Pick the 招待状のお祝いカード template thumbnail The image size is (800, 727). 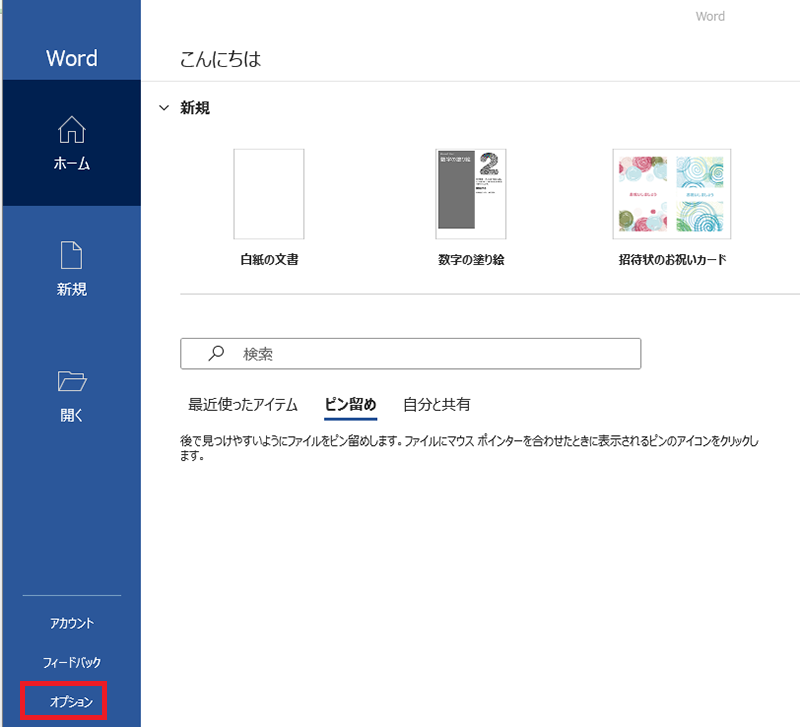(672, 194)
